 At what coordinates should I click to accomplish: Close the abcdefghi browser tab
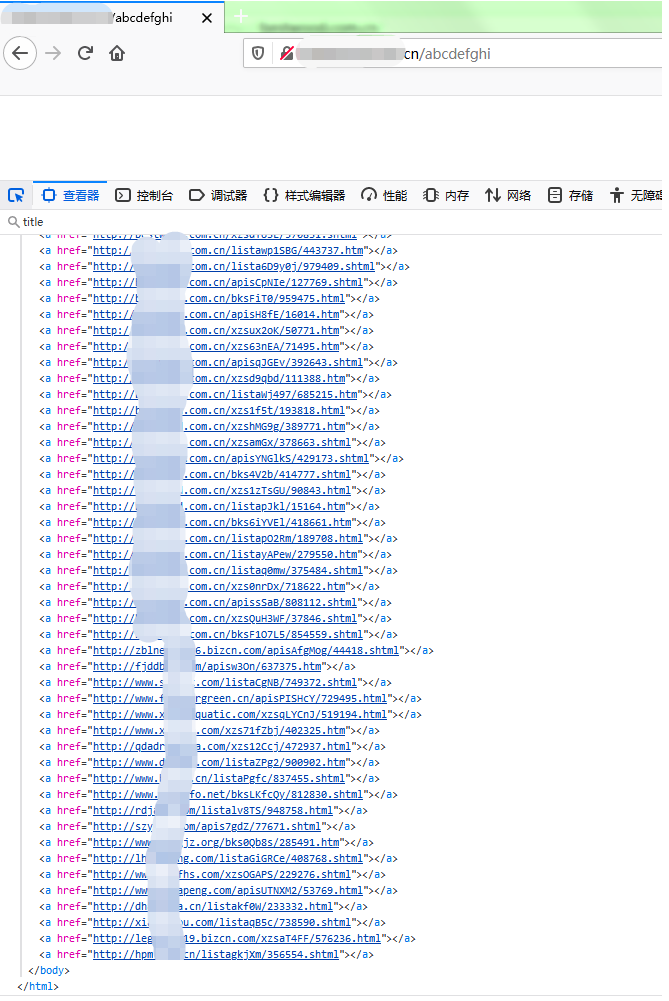(x=207, y=18)
